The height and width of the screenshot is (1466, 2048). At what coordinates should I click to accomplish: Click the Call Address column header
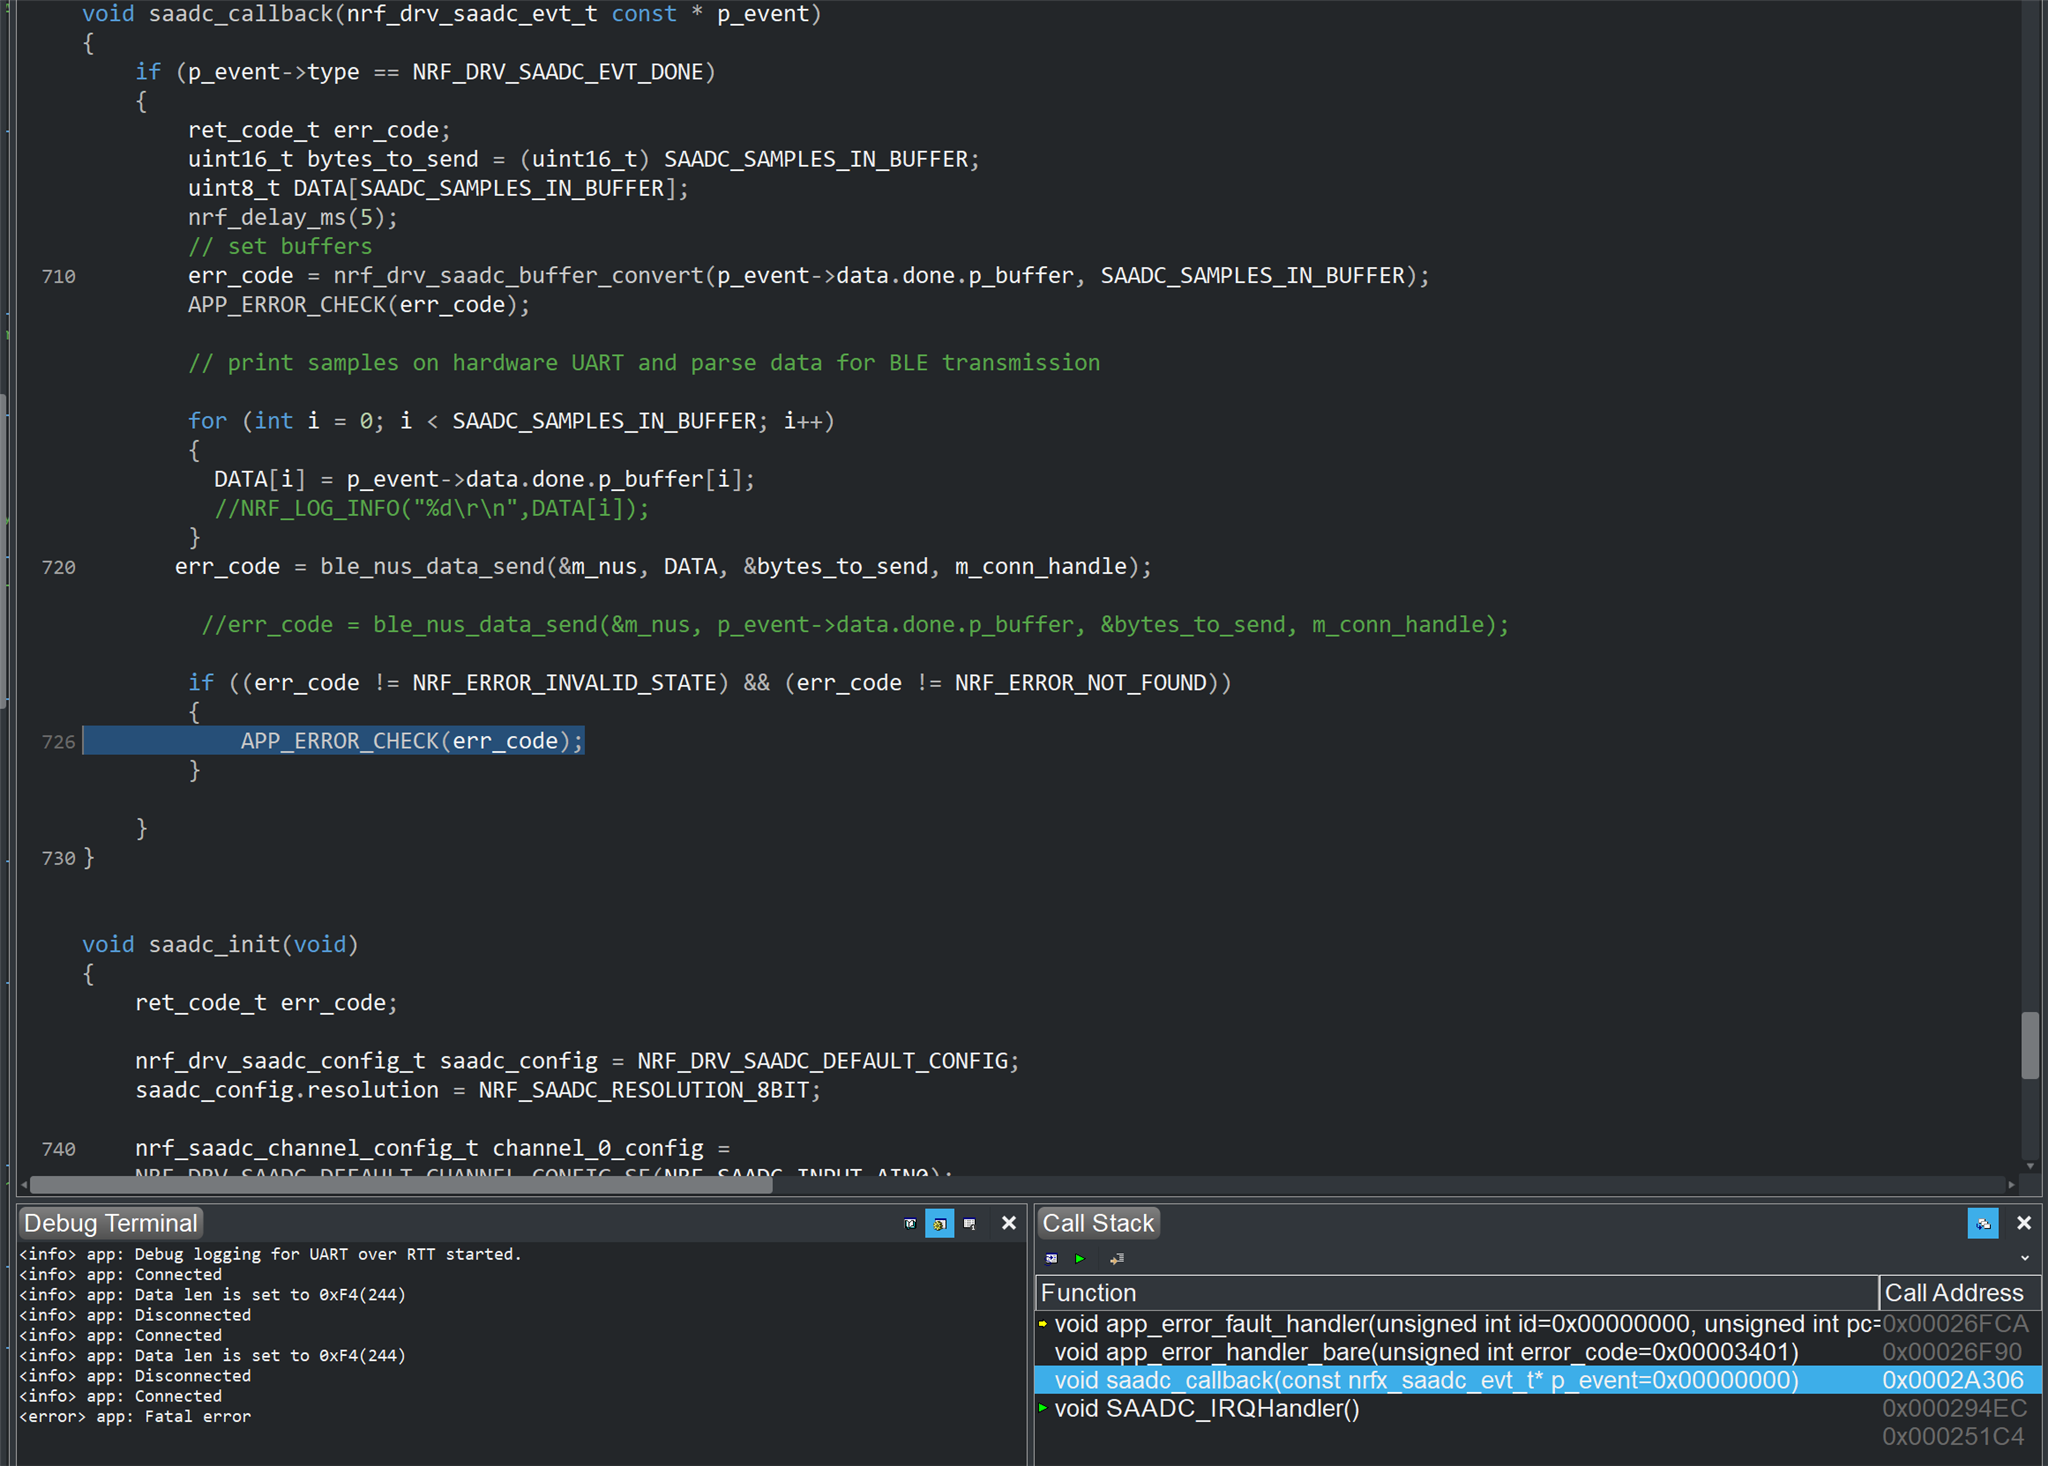[1959, 1293]
